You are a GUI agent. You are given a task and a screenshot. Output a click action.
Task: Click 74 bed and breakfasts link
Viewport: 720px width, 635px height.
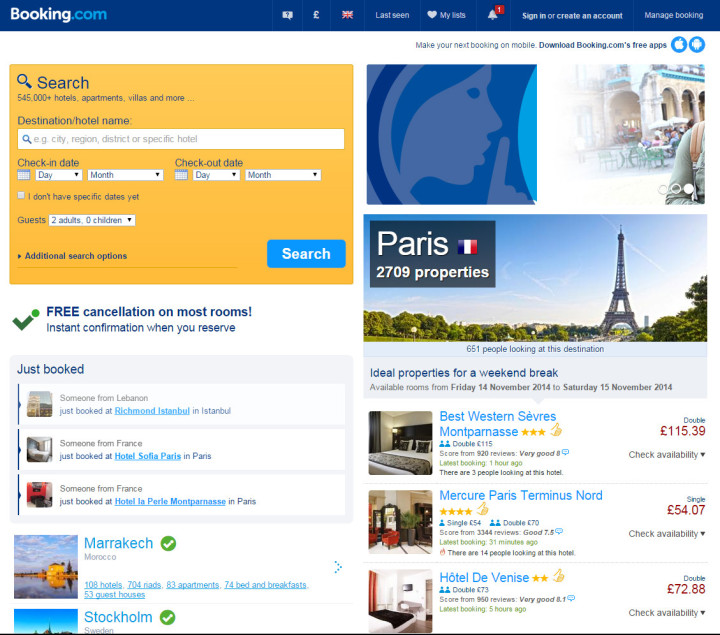click(265, 584)
